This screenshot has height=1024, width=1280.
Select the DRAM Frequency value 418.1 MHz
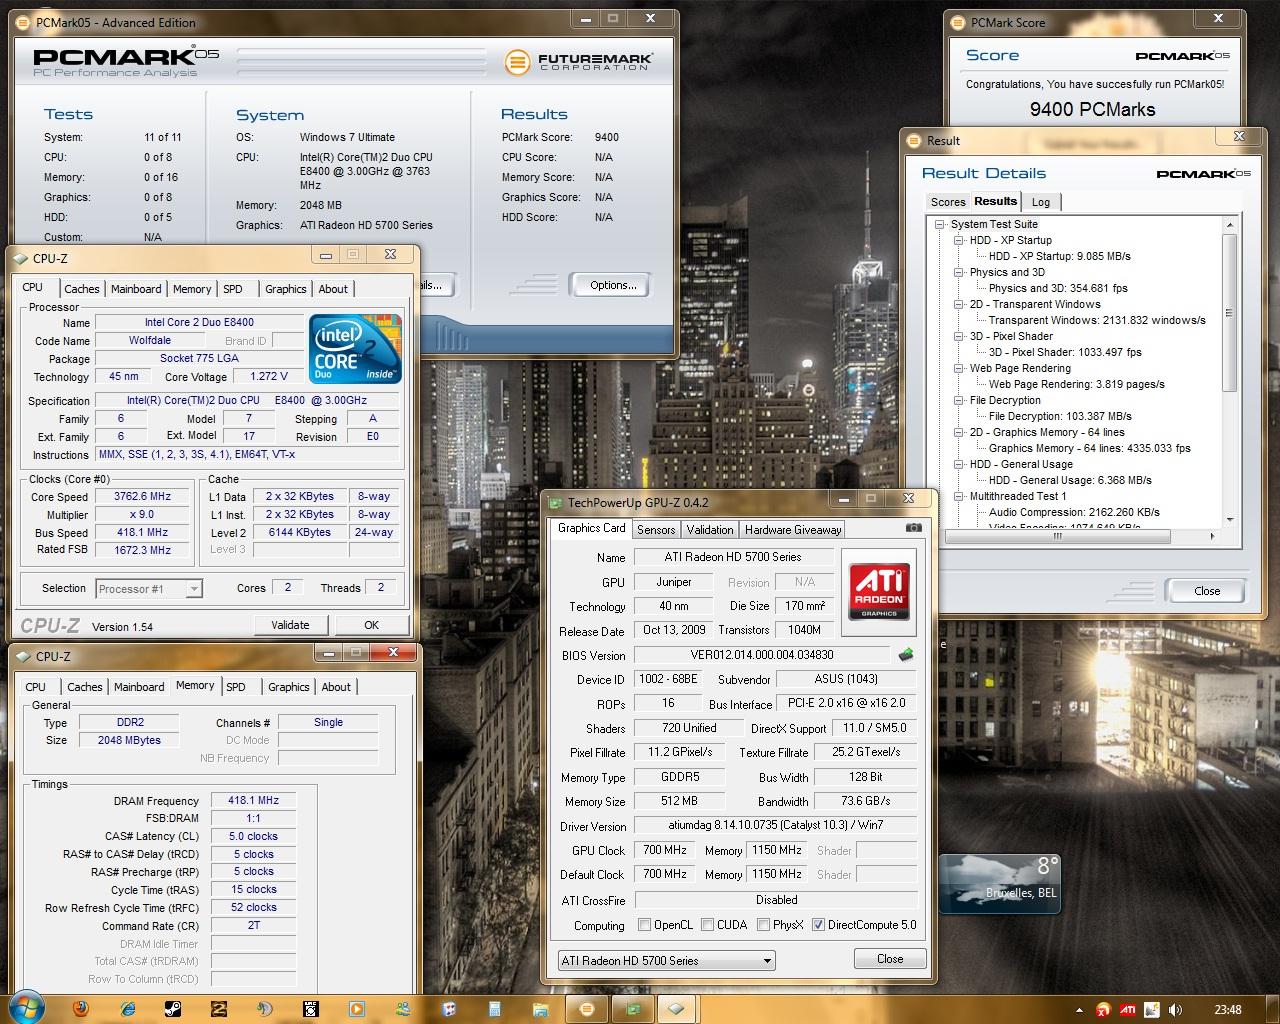point(253,800)
